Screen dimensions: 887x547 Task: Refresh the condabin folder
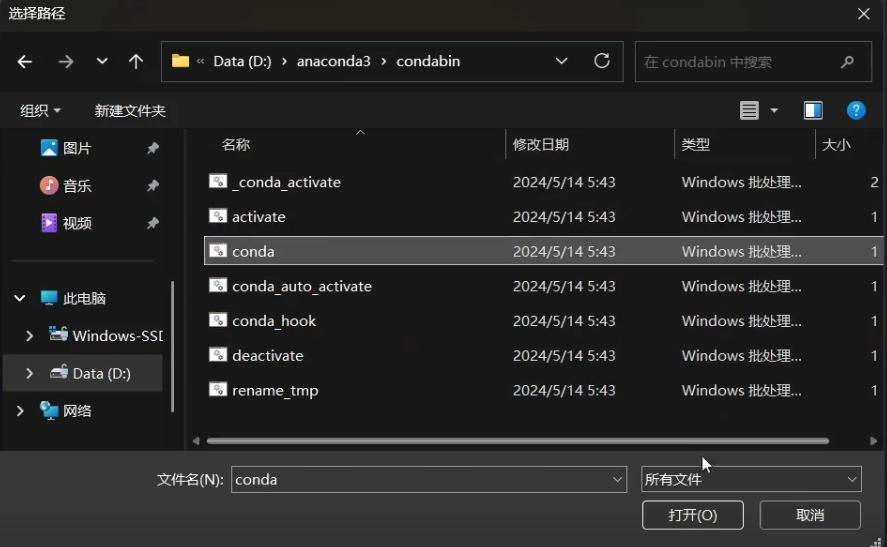click(x=602, y=61)
